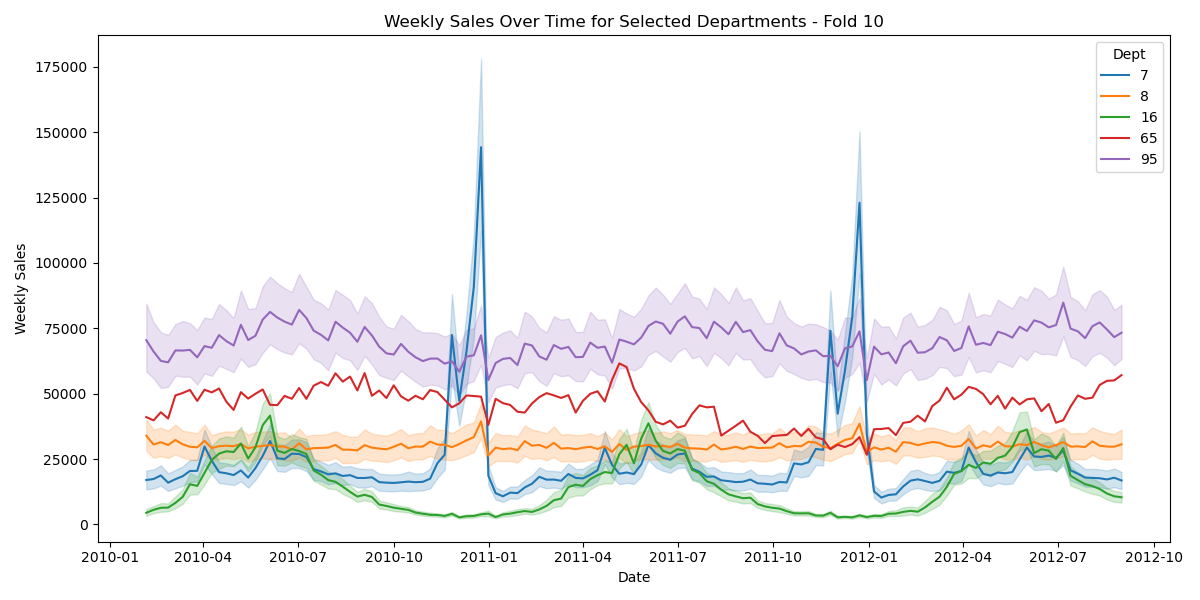The height and width of the screenshot is (600, 1200).
Task: Select legend entry label '7'
Action: point(1145,75)
